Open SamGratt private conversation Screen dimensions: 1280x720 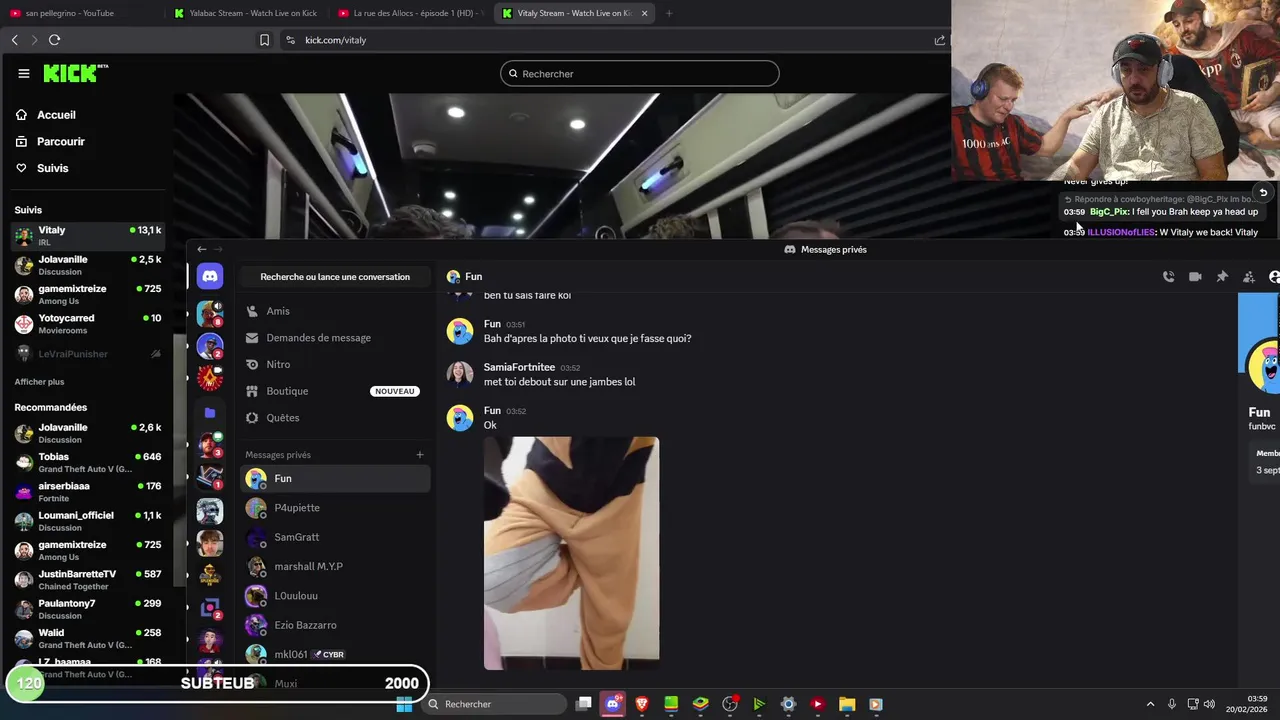pos(335,537)
